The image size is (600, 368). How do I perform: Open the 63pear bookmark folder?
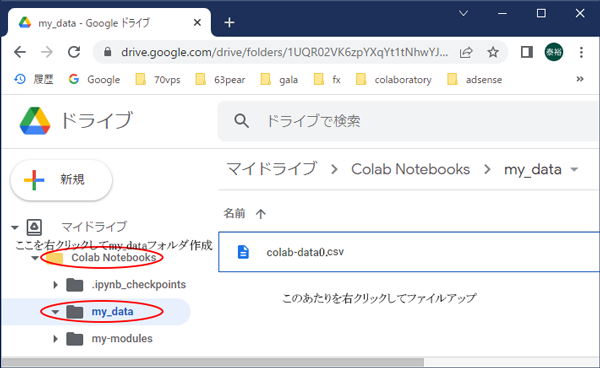pyautogui.click(x=220, y=80)
